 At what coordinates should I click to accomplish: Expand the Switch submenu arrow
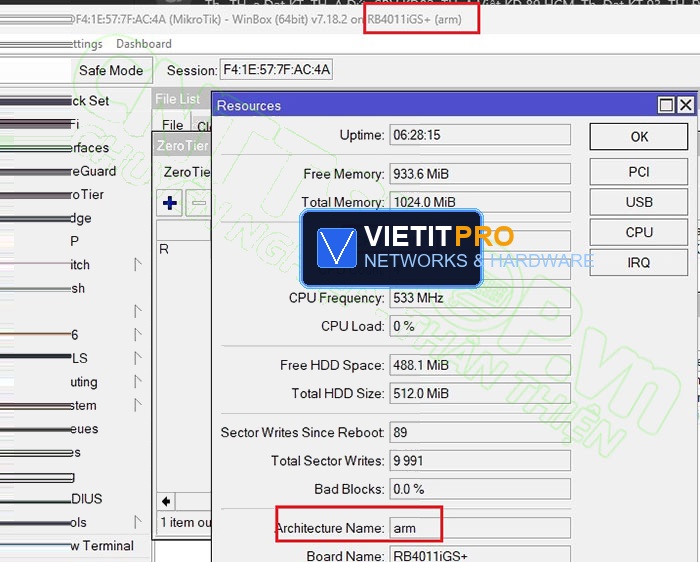point(138,265)
